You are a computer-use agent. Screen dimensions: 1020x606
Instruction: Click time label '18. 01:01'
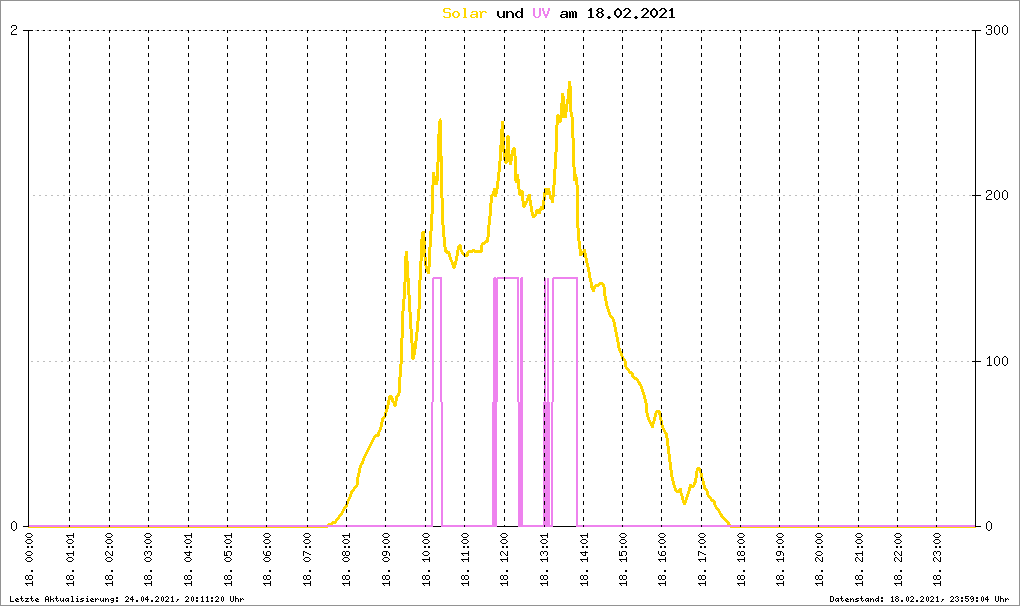[70, 559]
